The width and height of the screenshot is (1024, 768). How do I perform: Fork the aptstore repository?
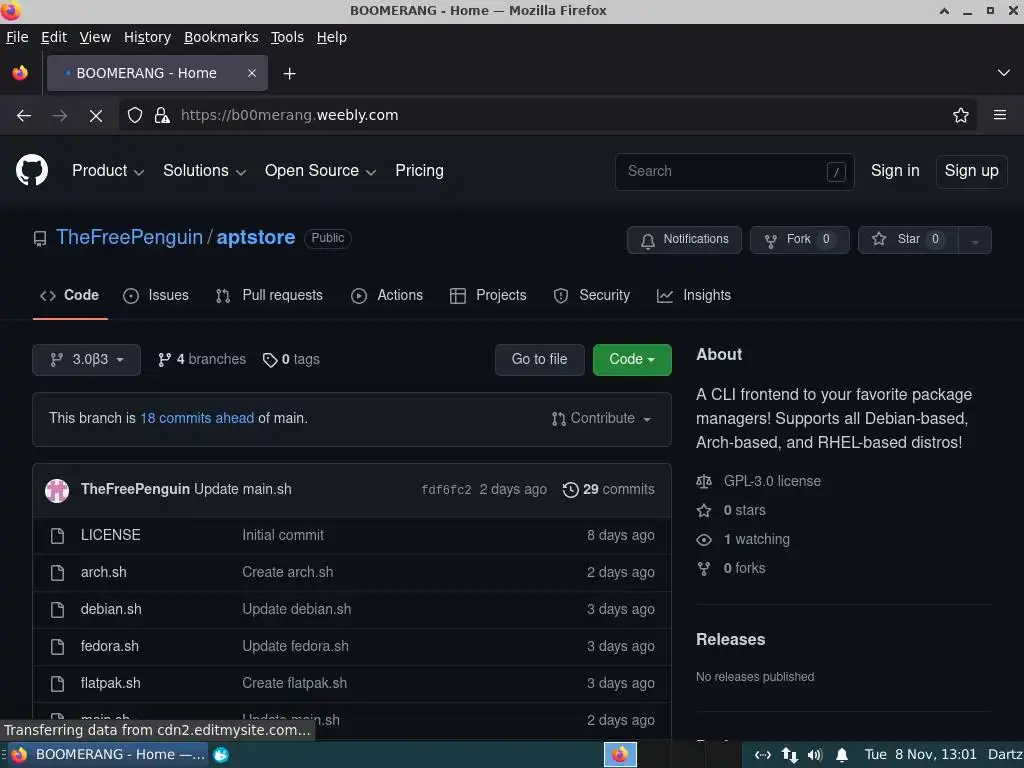coord(799,240)
